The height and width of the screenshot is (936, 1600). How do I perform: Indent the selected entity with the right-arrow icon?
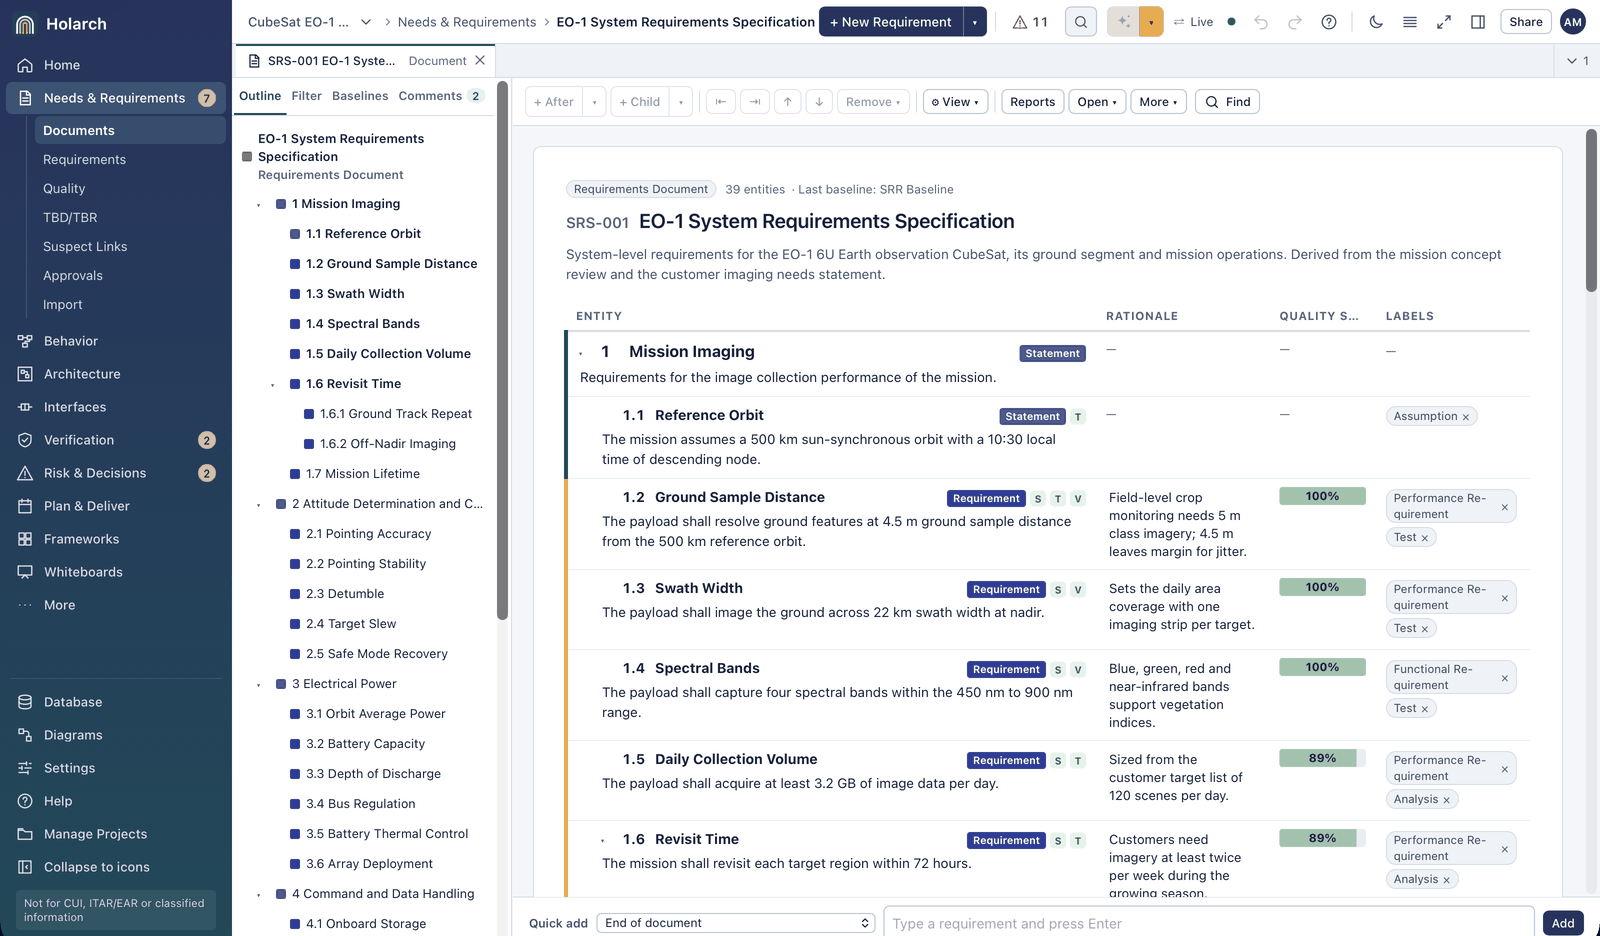point(755,102)
